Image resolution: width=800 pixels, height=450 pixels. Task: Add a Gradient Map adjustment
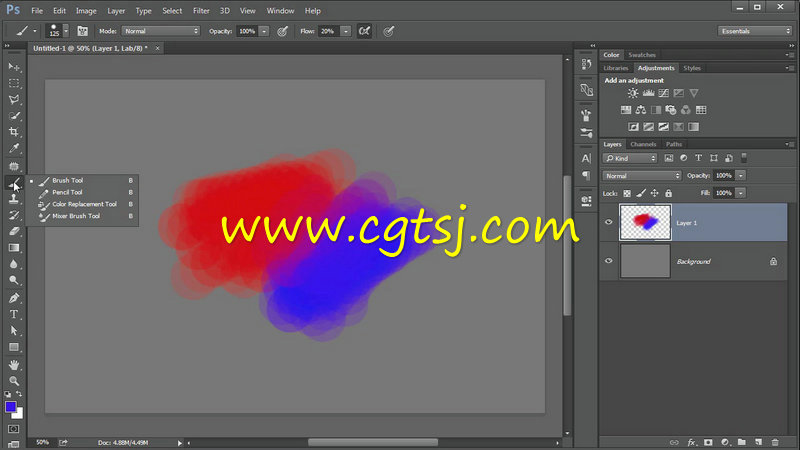coord(693,127)
